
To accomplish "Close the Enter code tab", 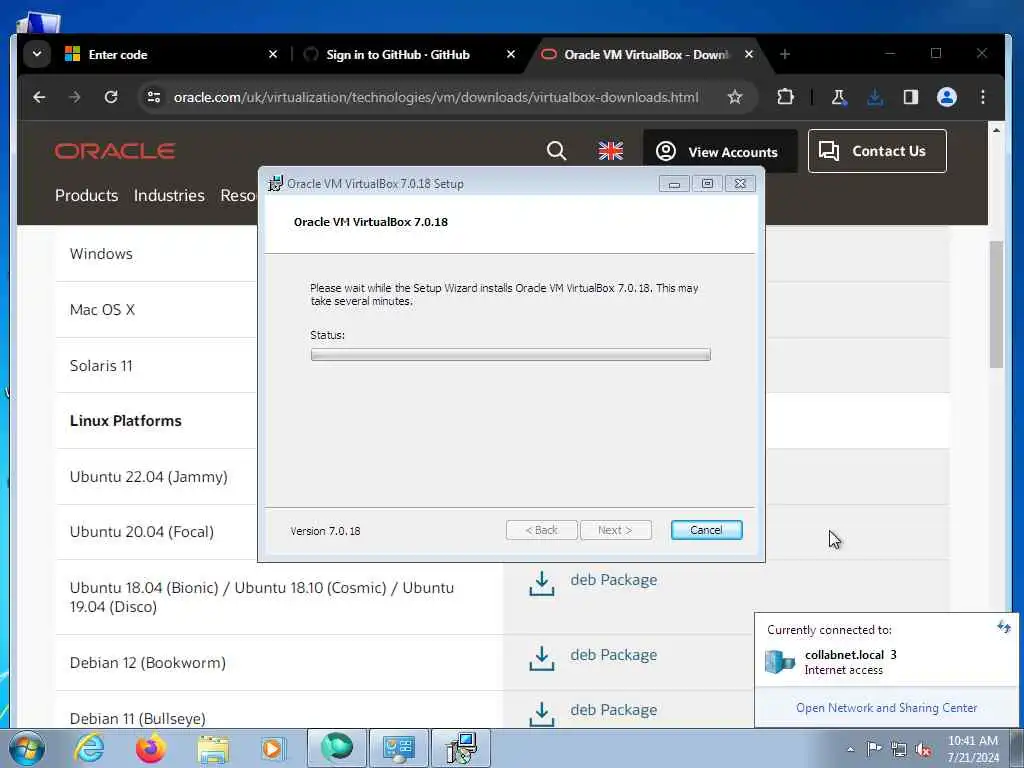I will 273,55.
